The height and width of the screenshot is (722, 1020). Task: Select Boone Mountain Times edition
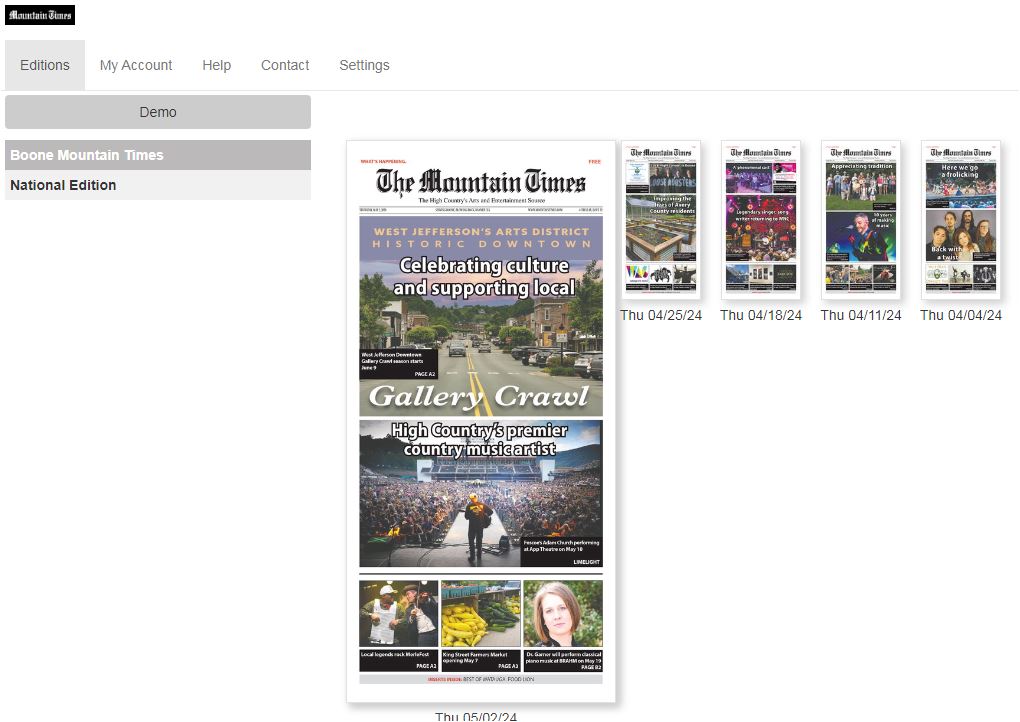click(158, 155)
